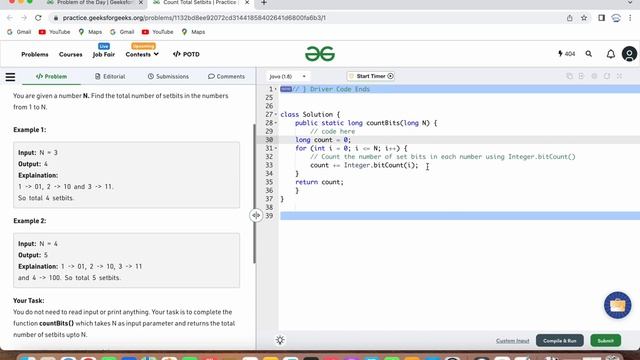Switch to the Editorial tab

110,76
